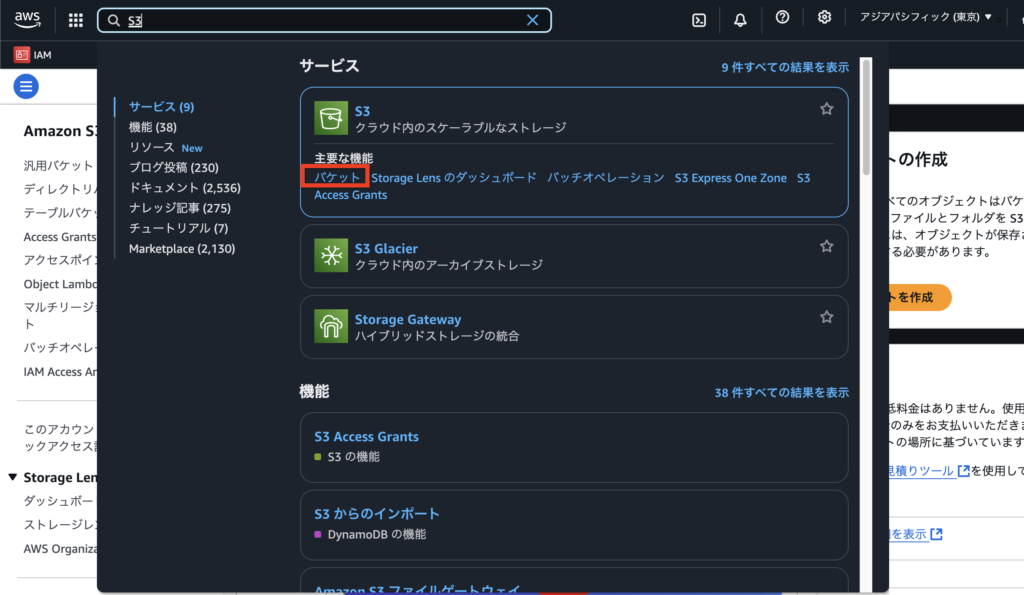Open バッチオペレーション link under S3

click(x=605, y=178)
